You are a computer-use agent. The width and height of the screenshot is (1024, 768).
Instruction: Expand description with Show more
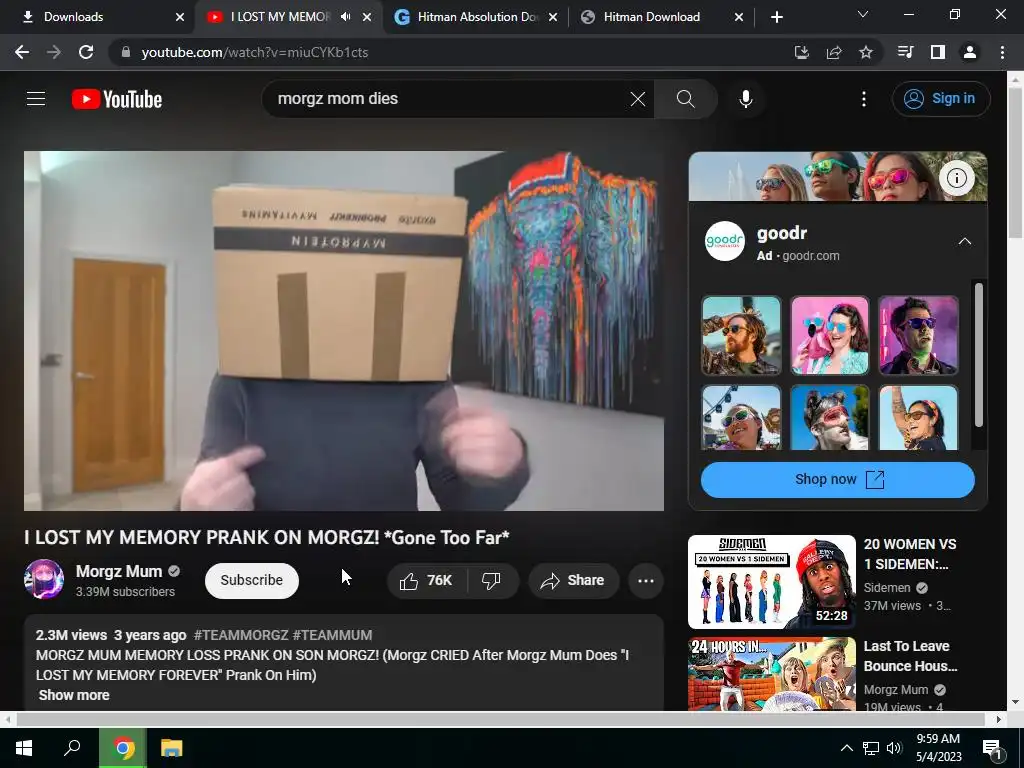pyautogui.click(x=74, y=695)
